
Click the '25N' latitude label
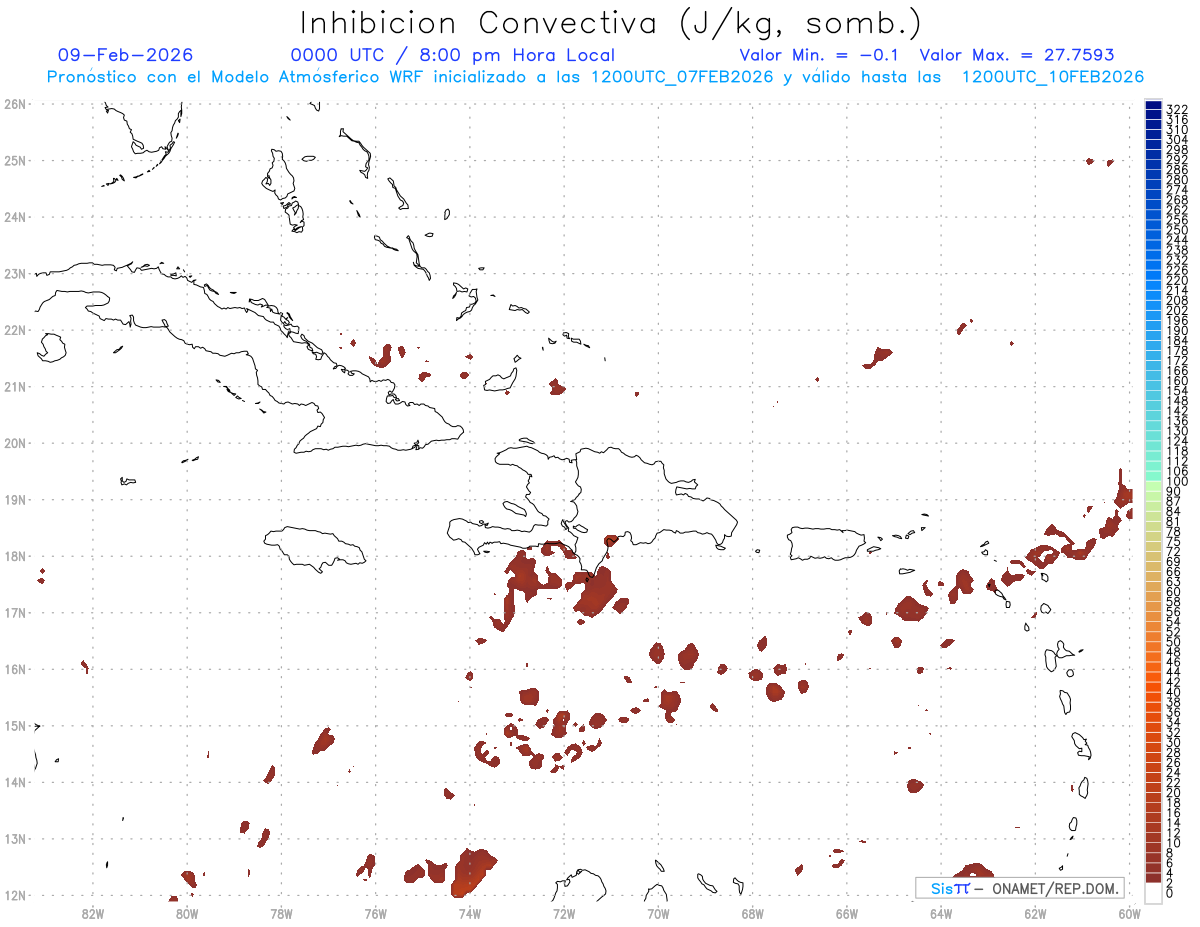coord(14,160)
